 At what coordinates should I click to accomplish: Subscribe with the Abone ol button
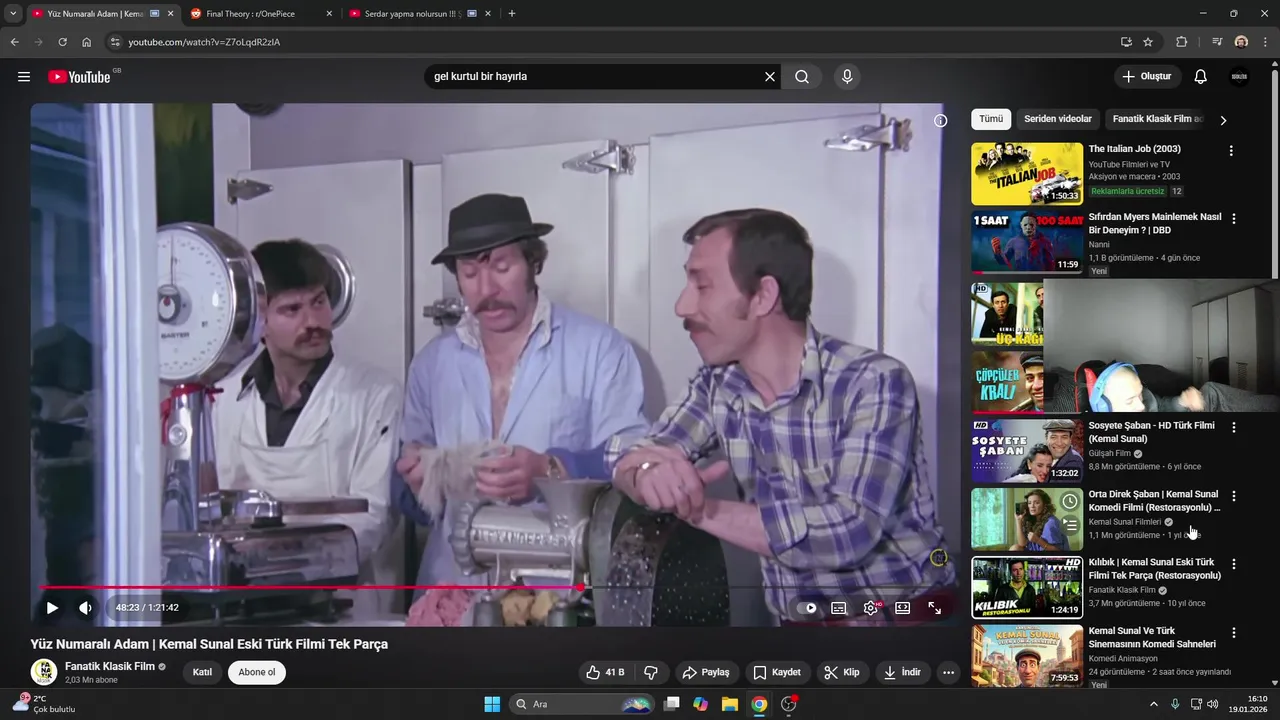point(257,672)
